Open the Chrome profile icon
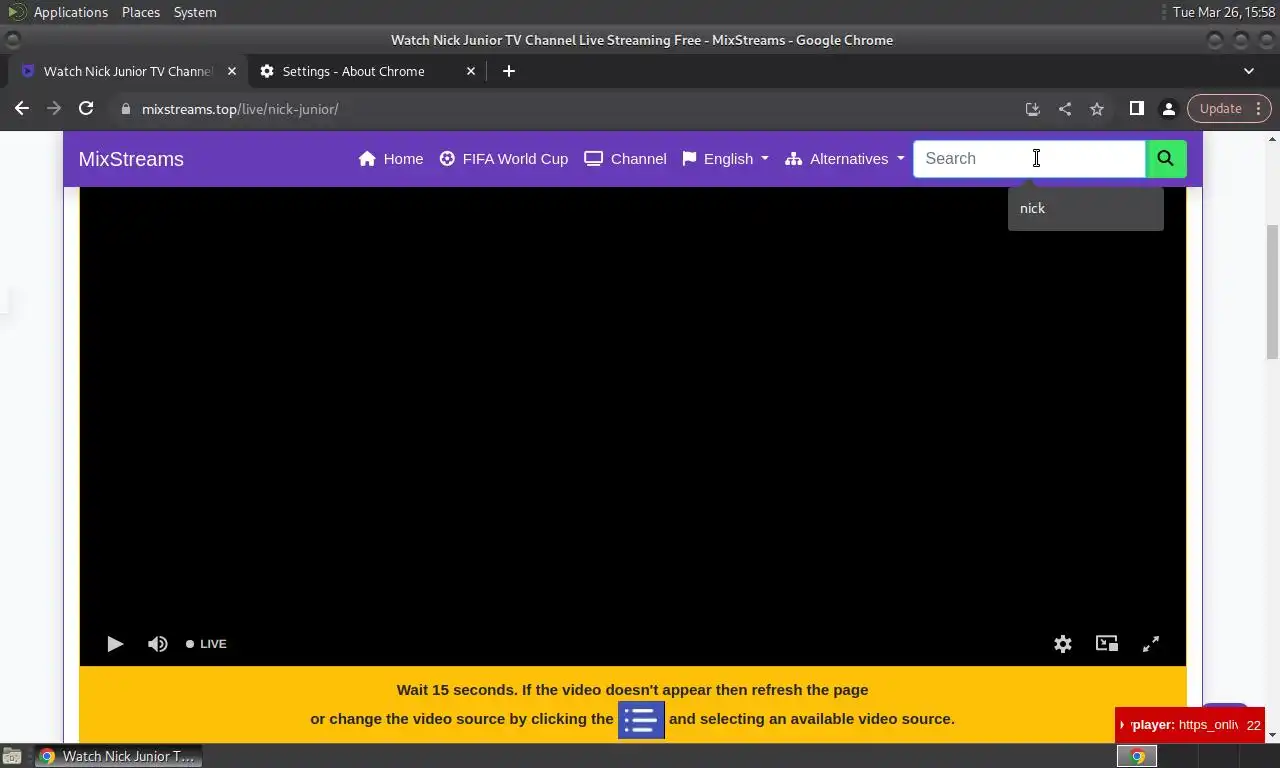Viewport: 1280px width, 768px height. click(x=1168, y=108)
